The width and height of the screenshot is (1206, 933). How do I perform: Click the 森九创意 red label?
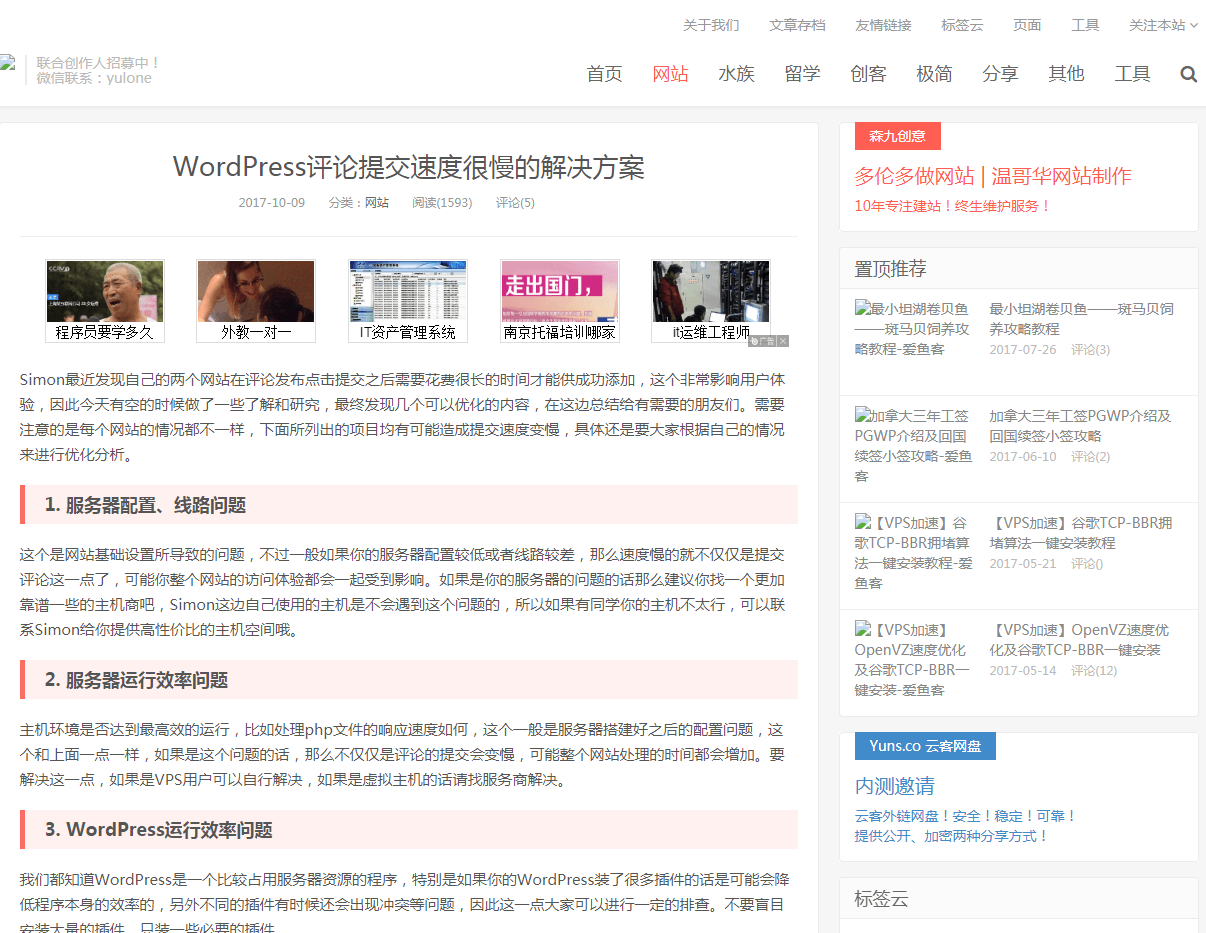897,136
